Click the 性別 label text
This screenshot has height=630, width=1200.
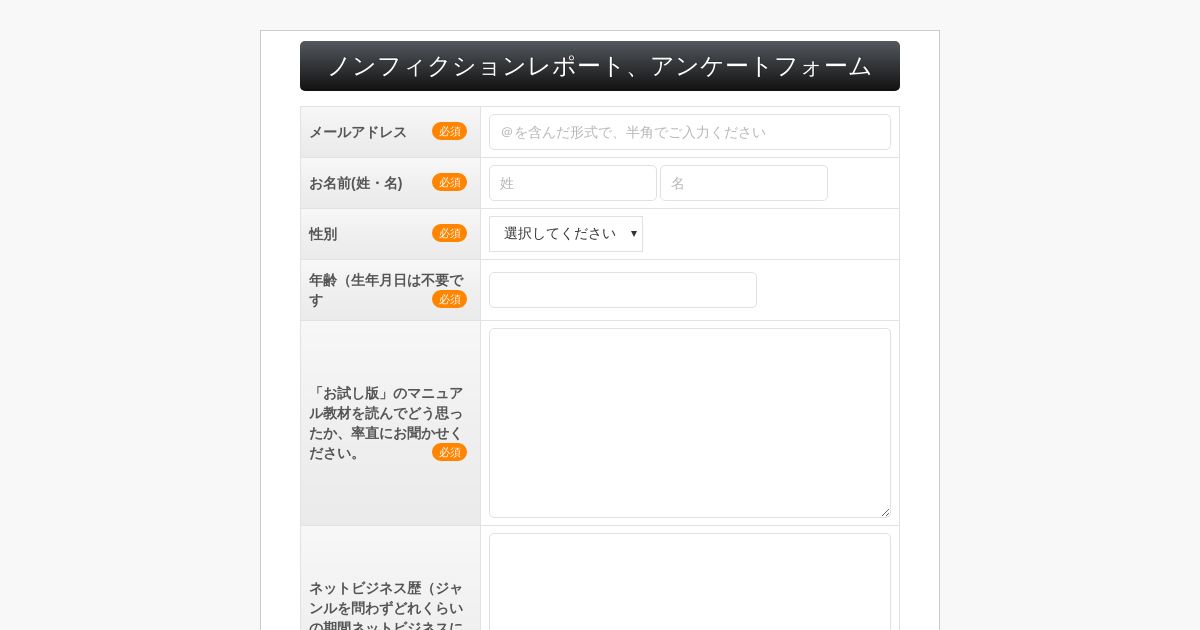pyautogui.click(x=323, y=234)
